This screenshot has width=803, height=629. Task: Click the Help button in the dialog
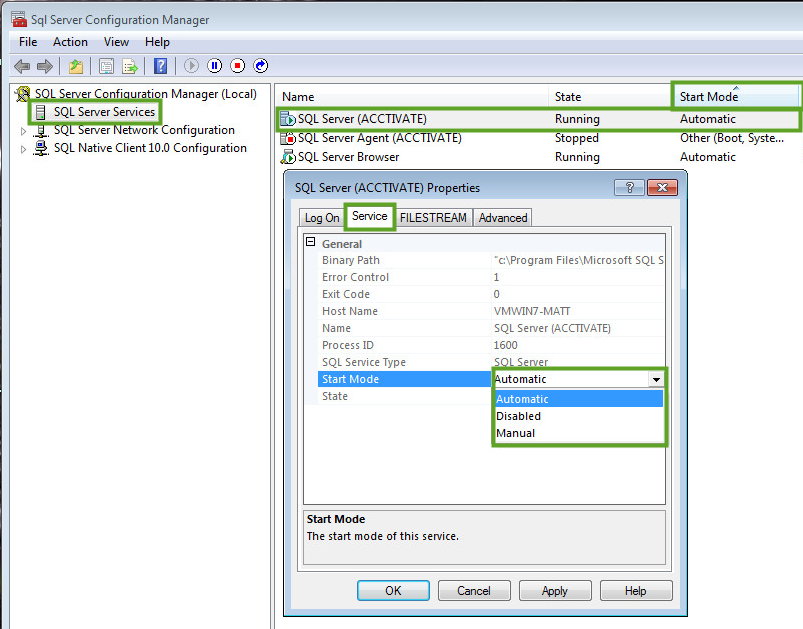pyautogui.click(x=636, y=591)
